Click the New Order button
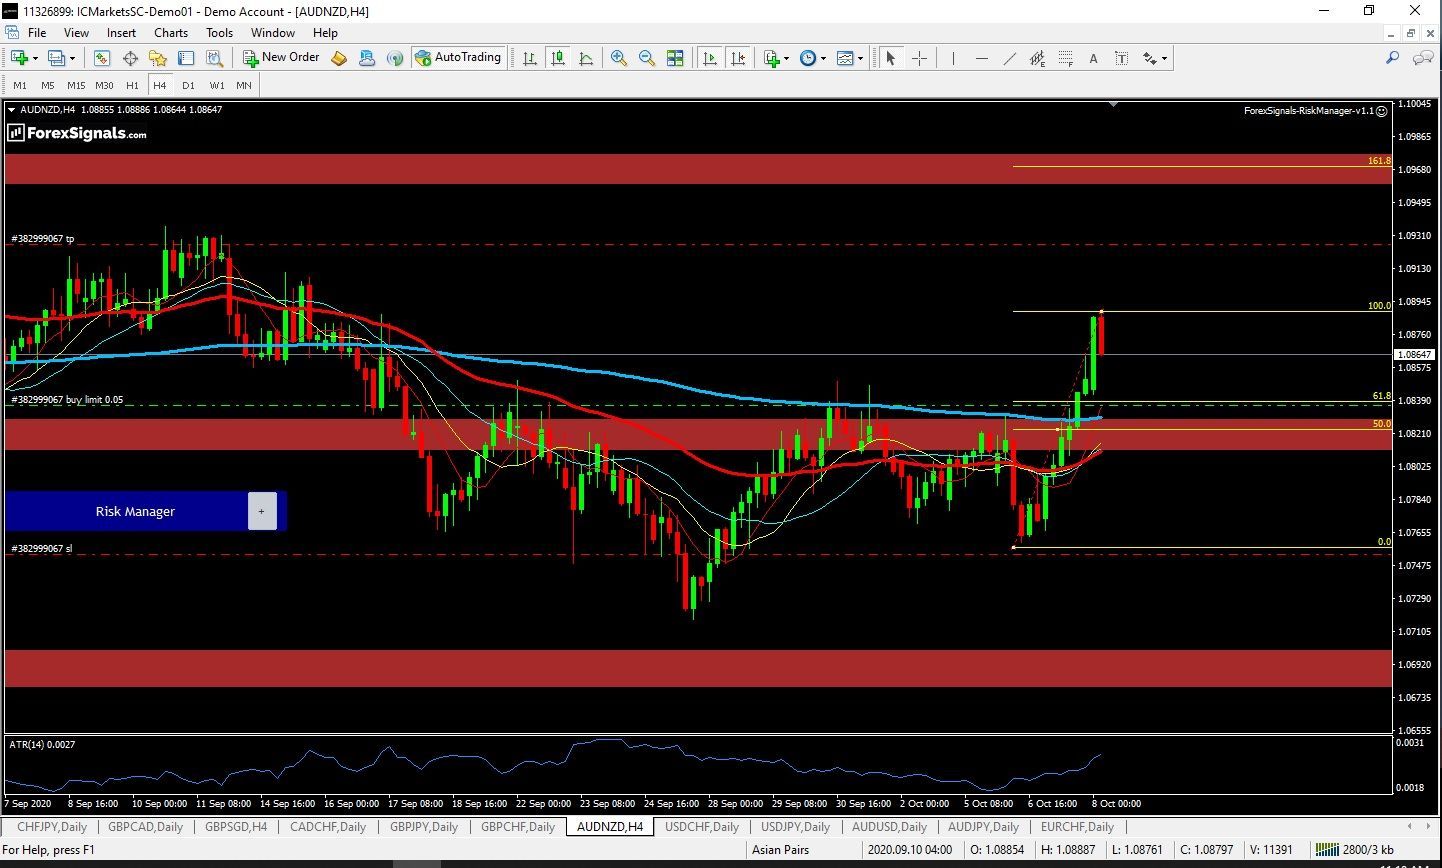 tap(281, 58)
